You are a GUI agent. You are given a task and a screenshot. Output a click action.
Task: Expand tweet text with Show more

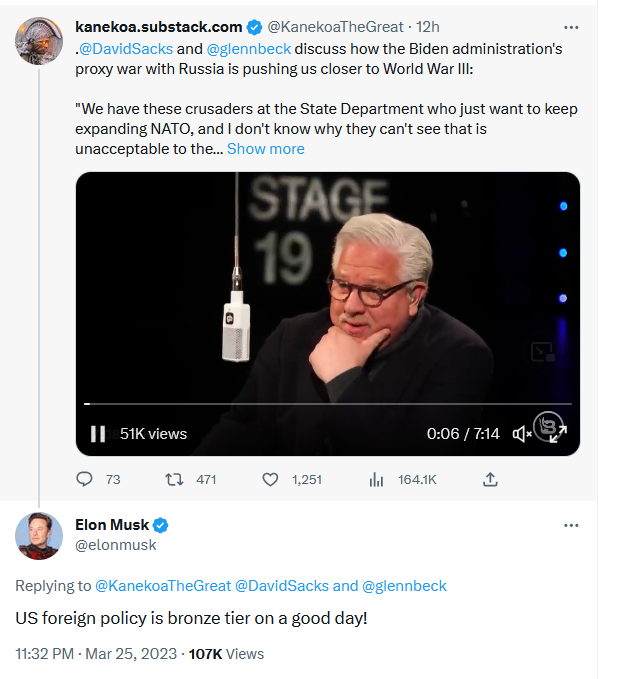tap(265, 149)
